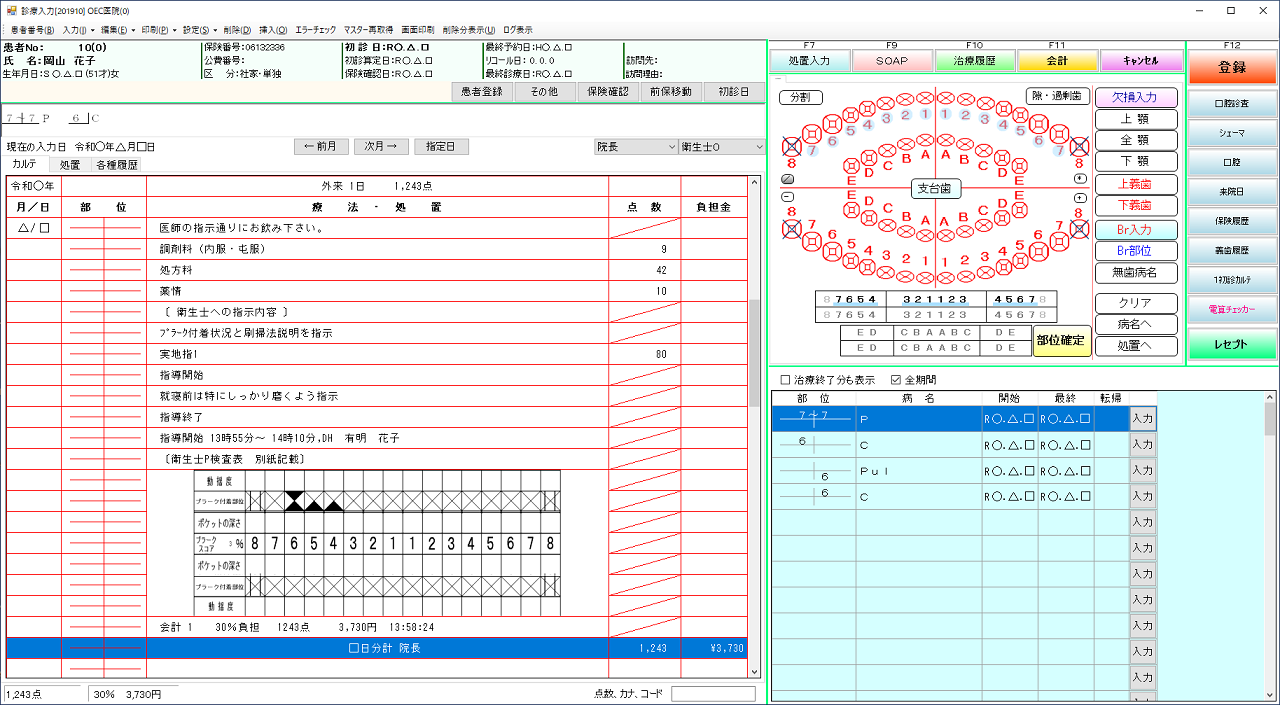Click the slashed-circle icon beside the tooth chart

click(x=788, y=179)
